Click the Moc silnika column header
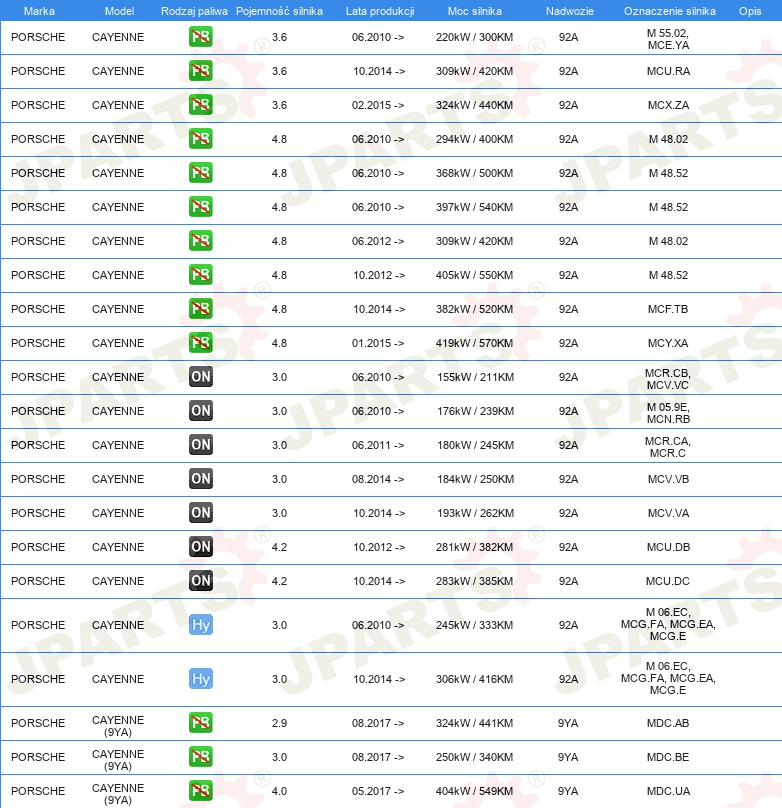This screenshot has width=782, height=808. point(475,11)
